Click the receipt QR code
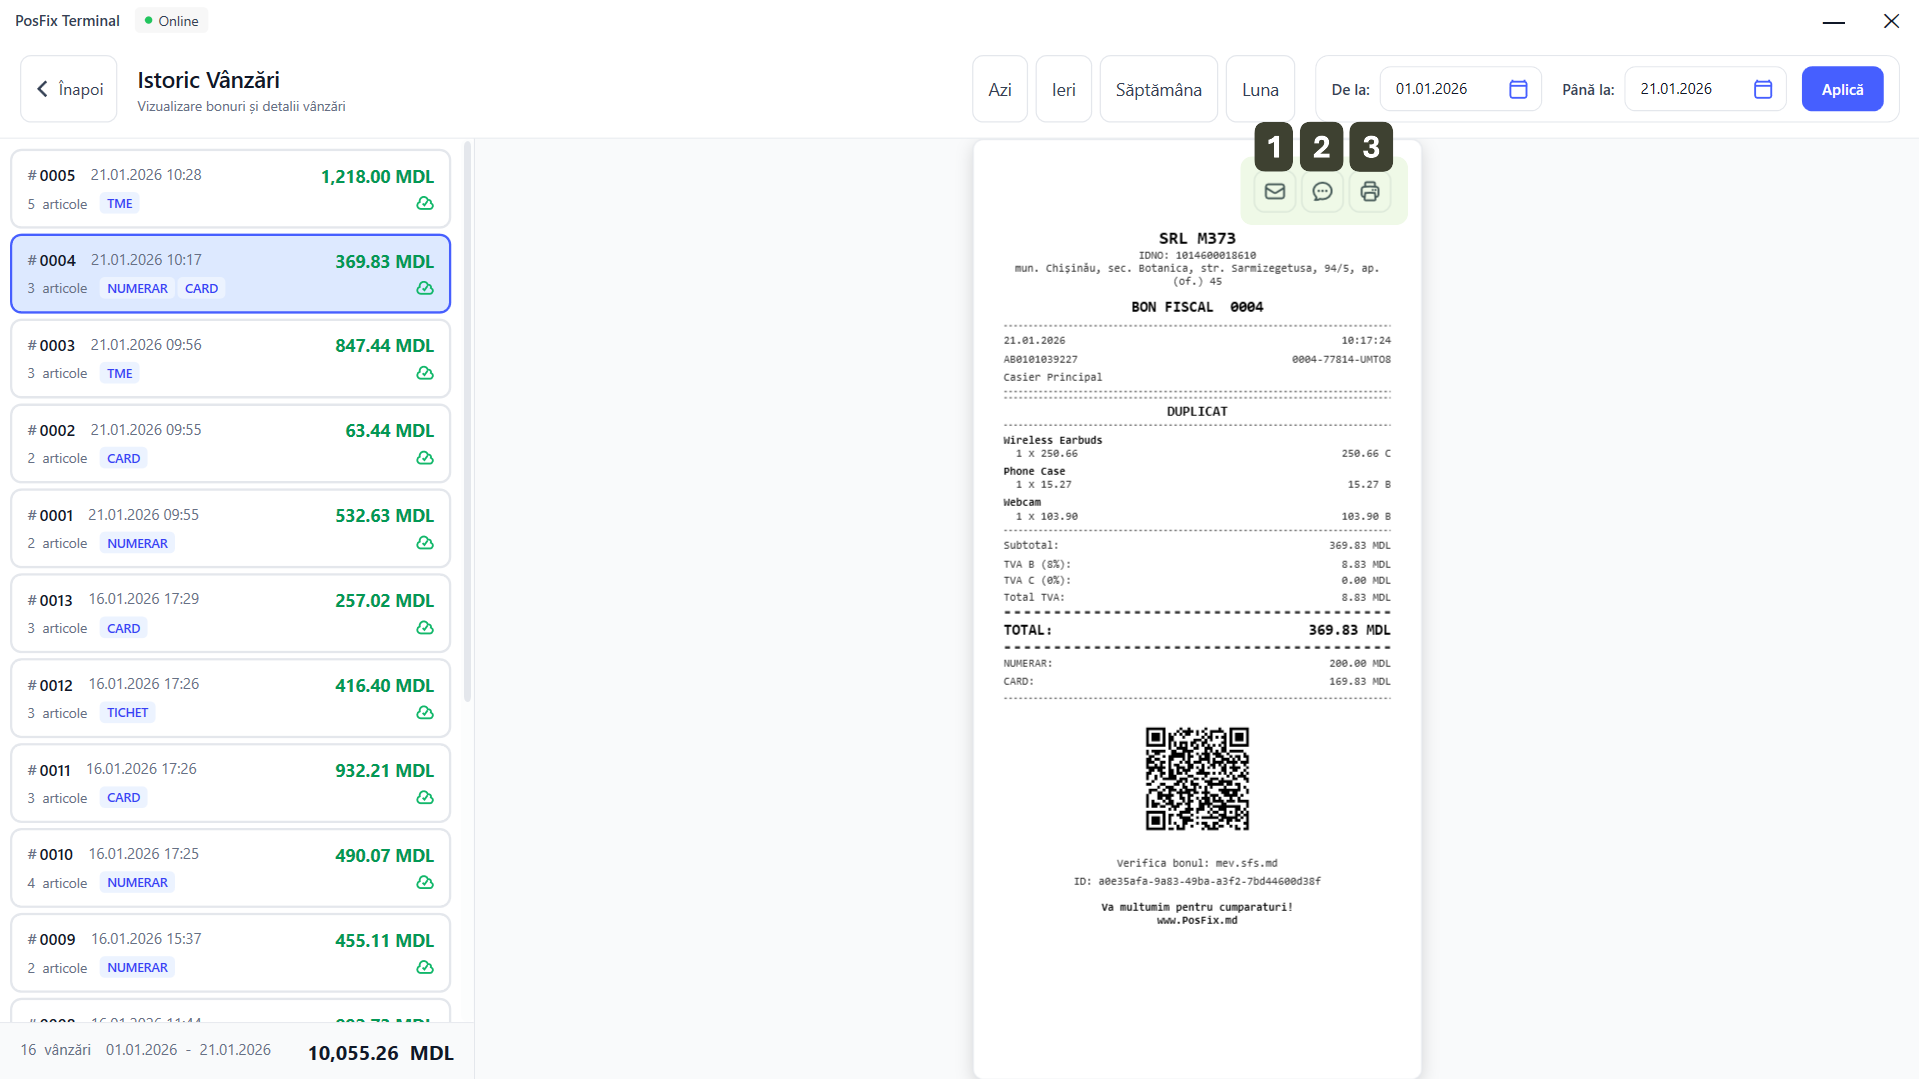Viewport: 1919px width, 1079px height. (x=1196, y=778)
